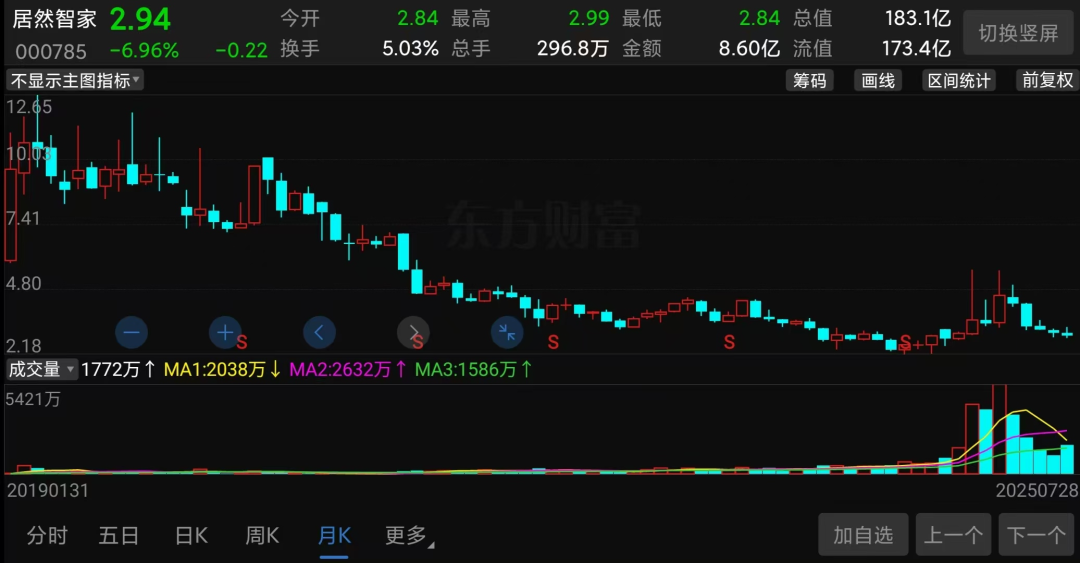The image size is (1080, 563).
Task: Go to previous stock with 上一个
Action: coord(953,535)
